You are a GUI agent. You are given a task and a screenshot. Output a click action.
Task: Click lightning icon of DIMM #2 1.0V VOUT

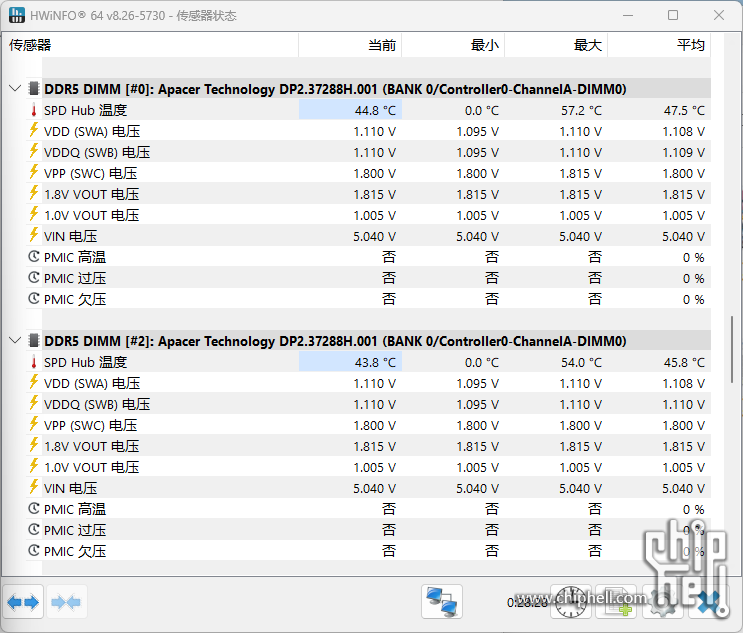click(x=34, y=466)
